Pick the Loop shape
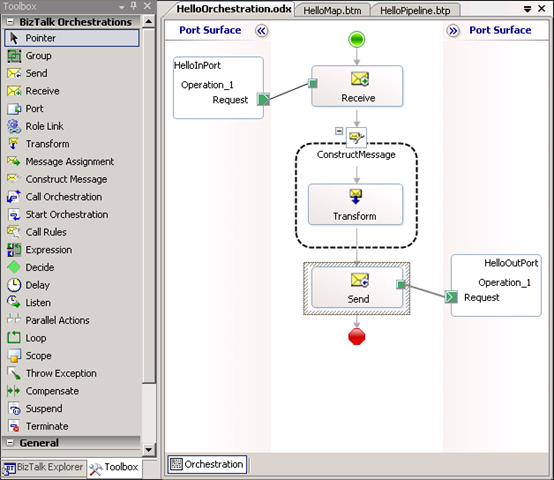Image resolution: width=554 pixels, height=480 pixels. click(72, 338)
